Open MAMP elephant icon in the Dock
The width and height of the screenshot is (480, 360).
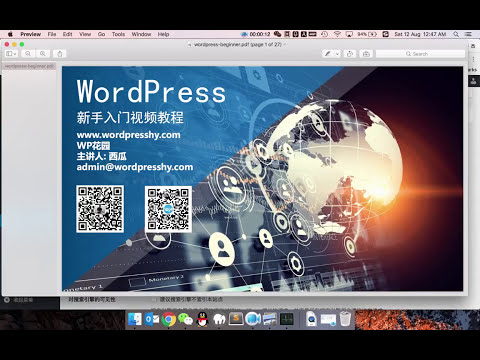pyautogui.click(x=219, y=319)
